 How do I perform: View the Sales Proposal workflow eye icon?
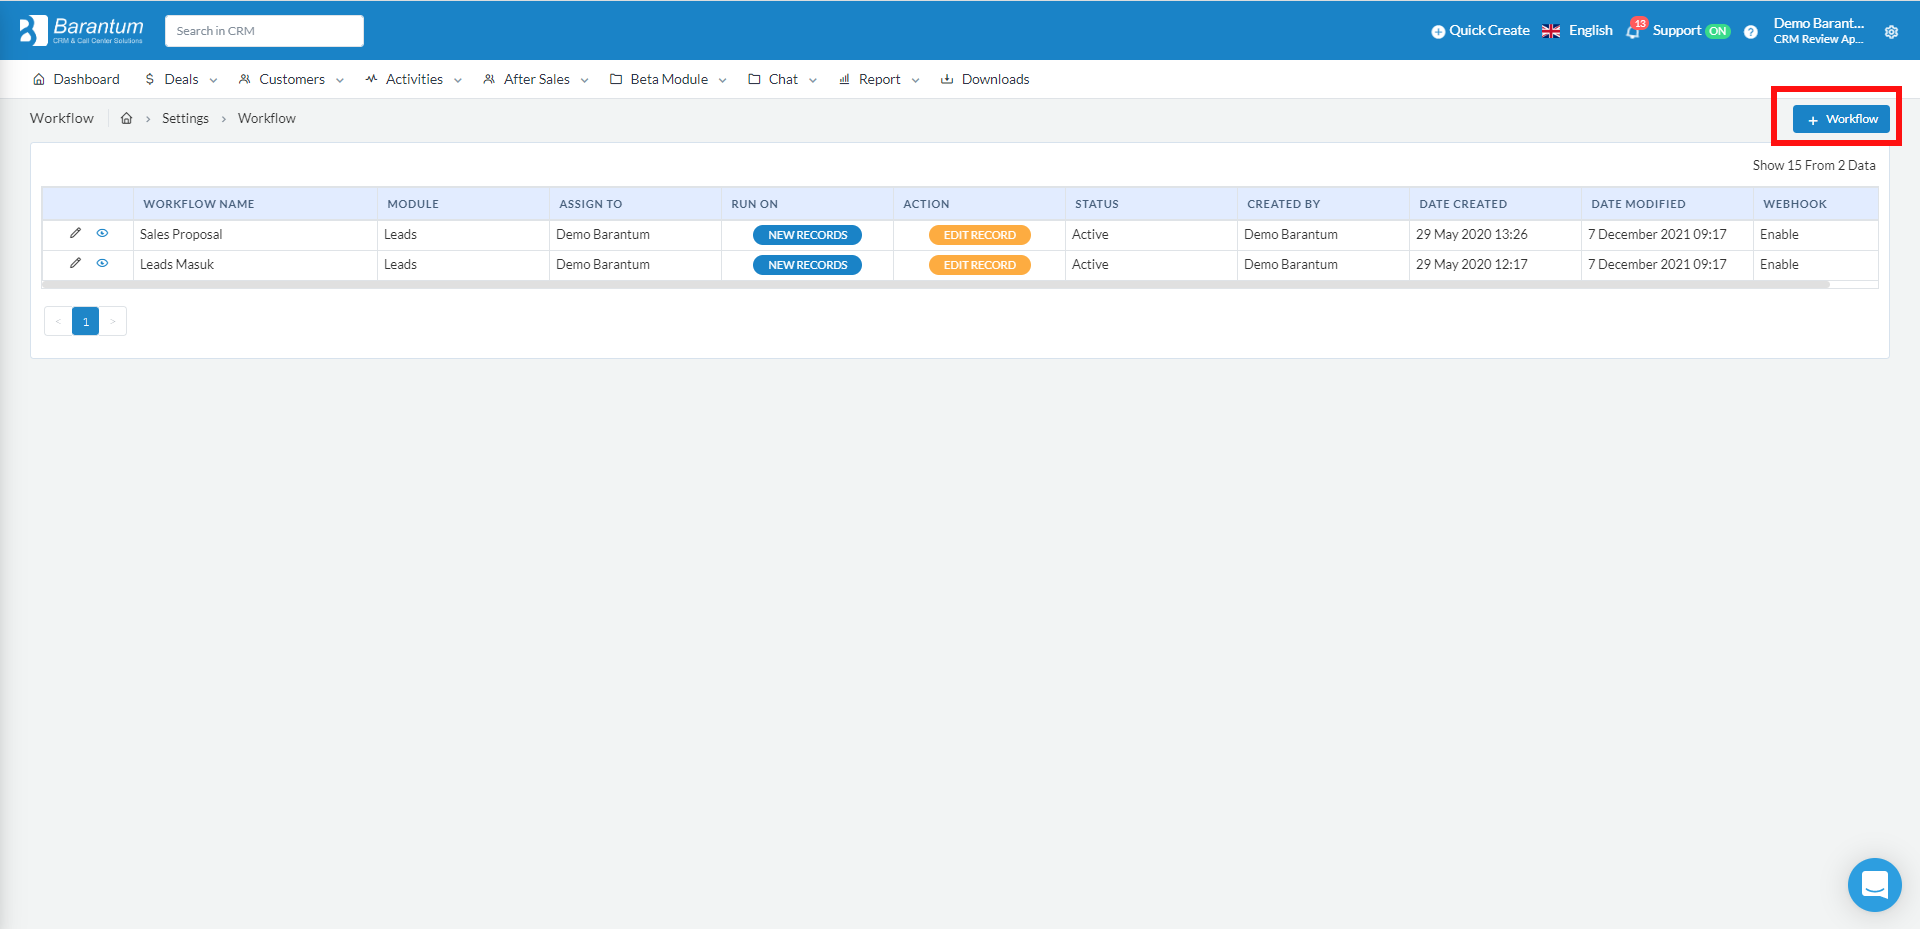tap(102, 233)
